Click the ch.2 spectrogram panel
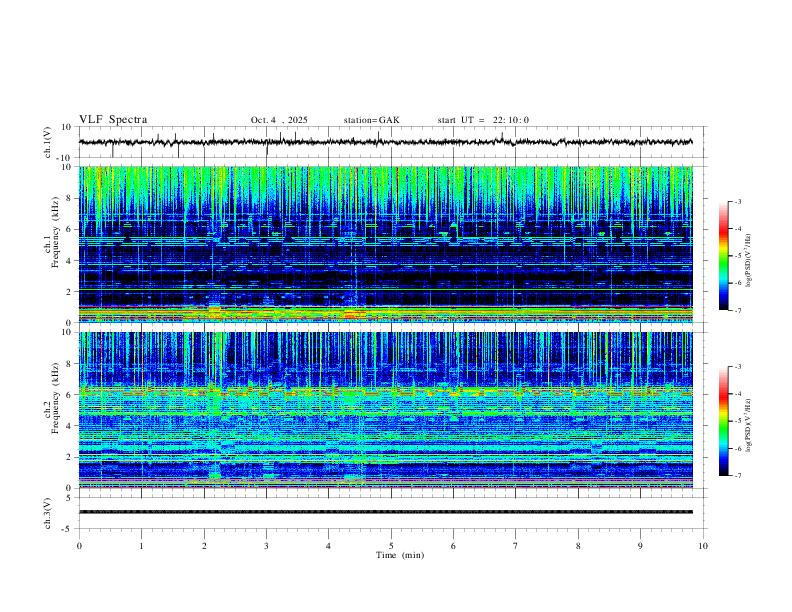Screen dimensions: 792x612 point(386,410)
